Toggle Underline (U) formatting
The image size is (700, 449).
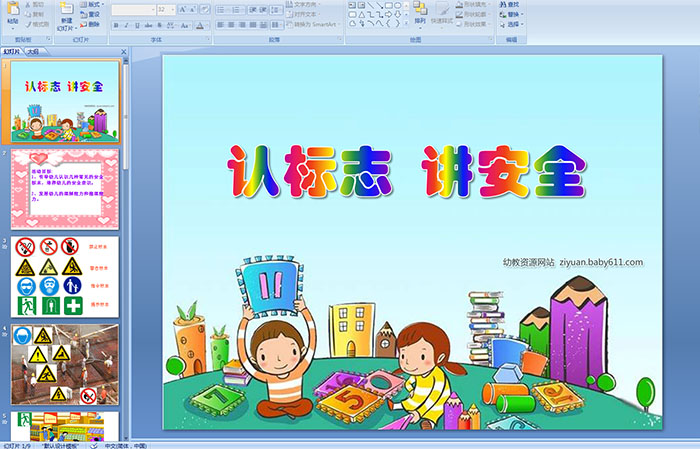[x=137, y=25]
